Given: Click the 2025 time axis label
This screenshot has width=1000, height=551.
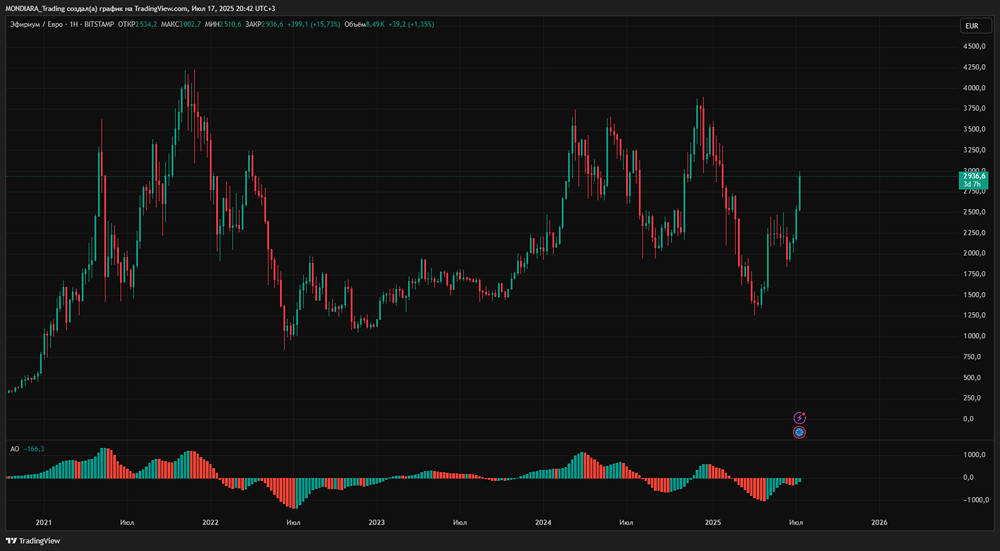Looking at the screenshot, I should click(x=712, y=522).
